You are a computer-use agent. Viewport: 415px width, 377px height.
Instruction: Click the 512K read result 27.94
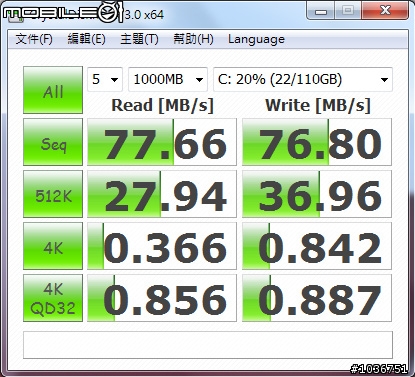[162, 194]
